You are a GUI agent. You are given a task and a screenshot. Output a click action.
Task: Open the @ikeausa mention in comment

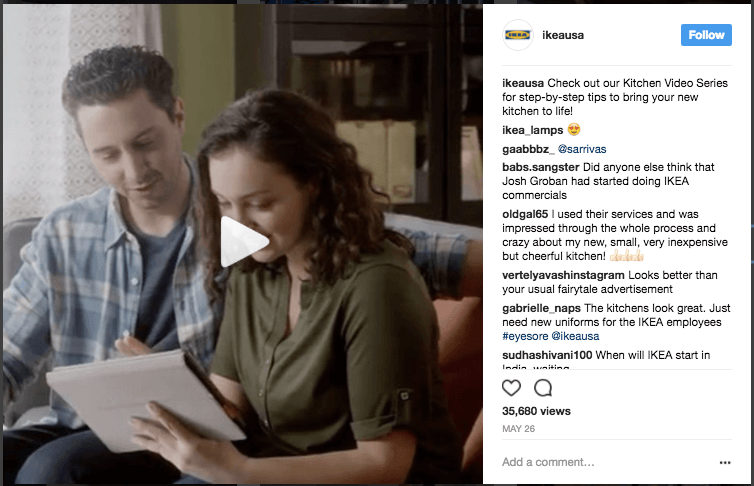(x=575, y=336)
